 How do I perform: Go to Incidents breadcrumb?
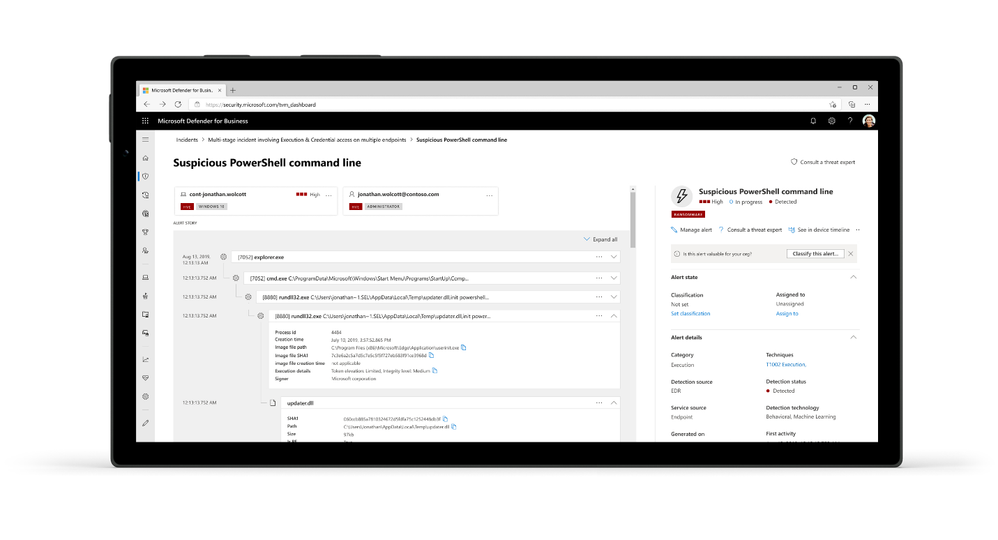[187, 140]
